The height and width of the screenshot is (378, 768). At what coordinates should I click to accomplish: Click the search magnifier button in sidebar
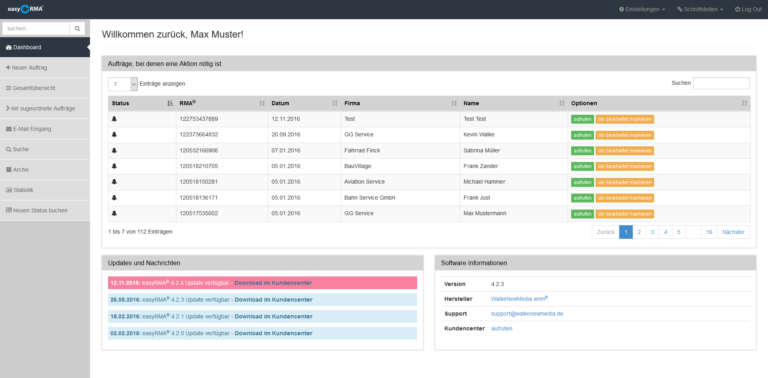coord(77,29)
